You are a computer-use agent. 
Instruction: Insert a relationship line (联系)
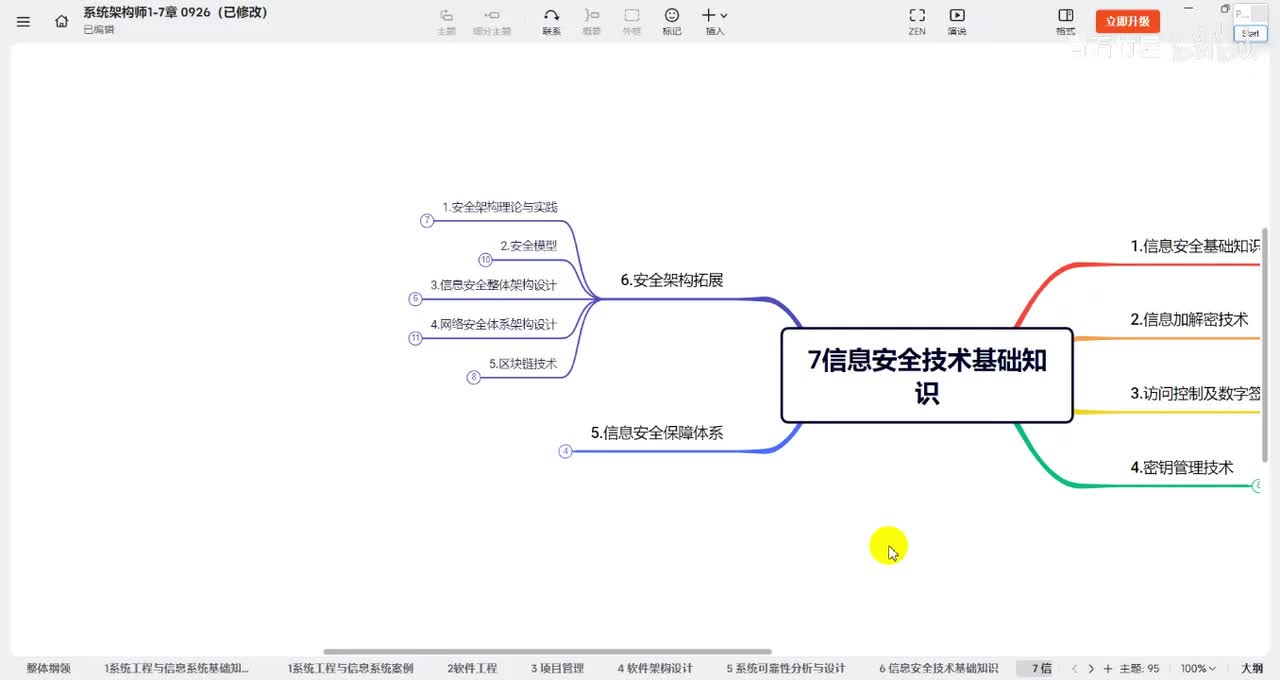tap(551, 21)
